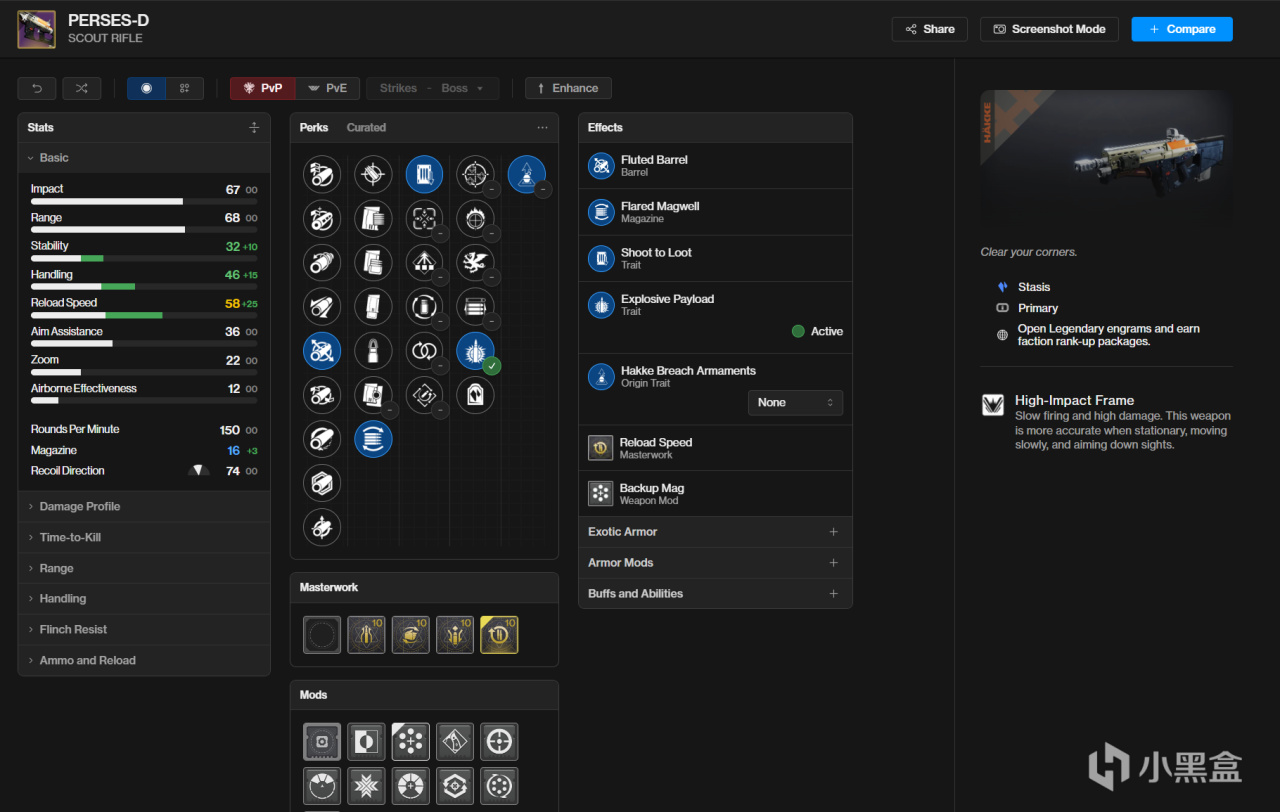Open Hakke Breach Armaments None dropdown
The height and width of the screenshot is (812, 1280).
795,402
